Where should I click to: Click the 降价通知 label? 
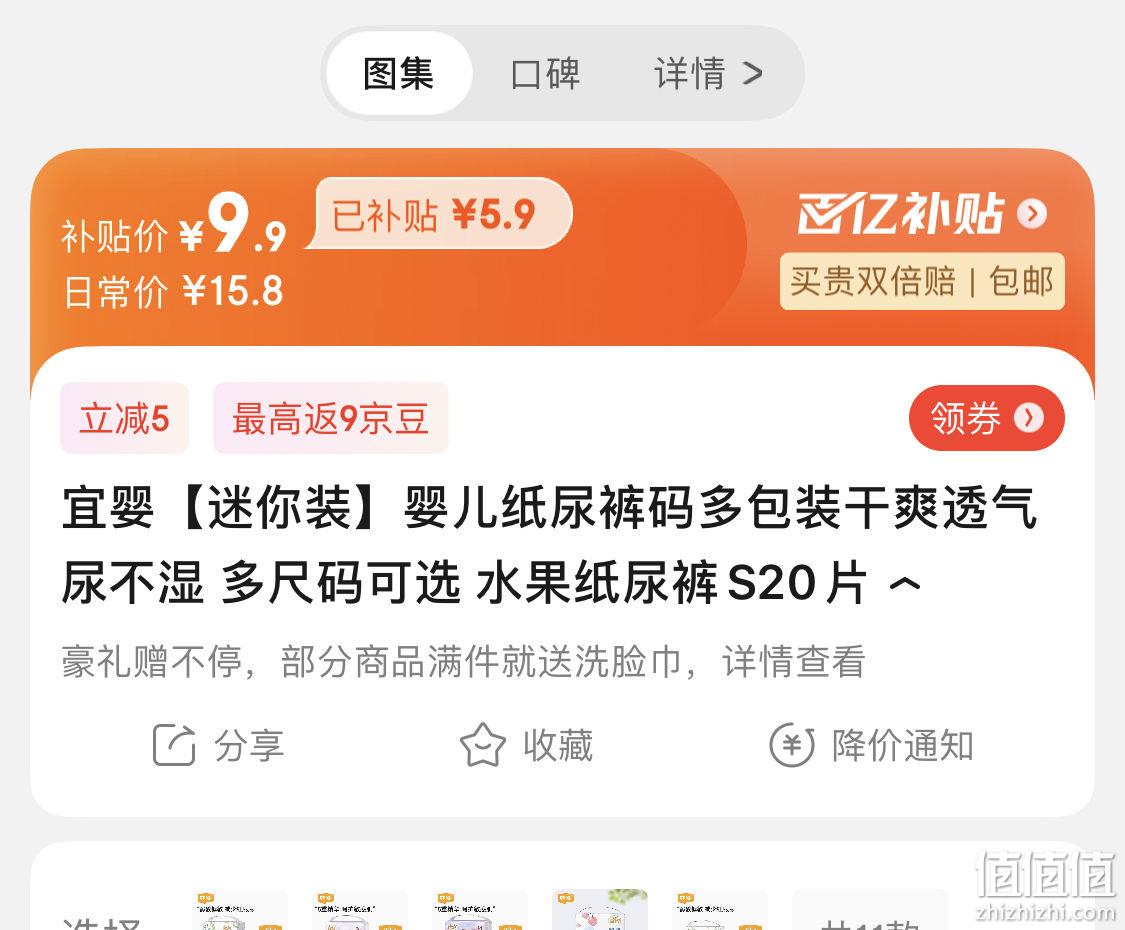(903, 745)
